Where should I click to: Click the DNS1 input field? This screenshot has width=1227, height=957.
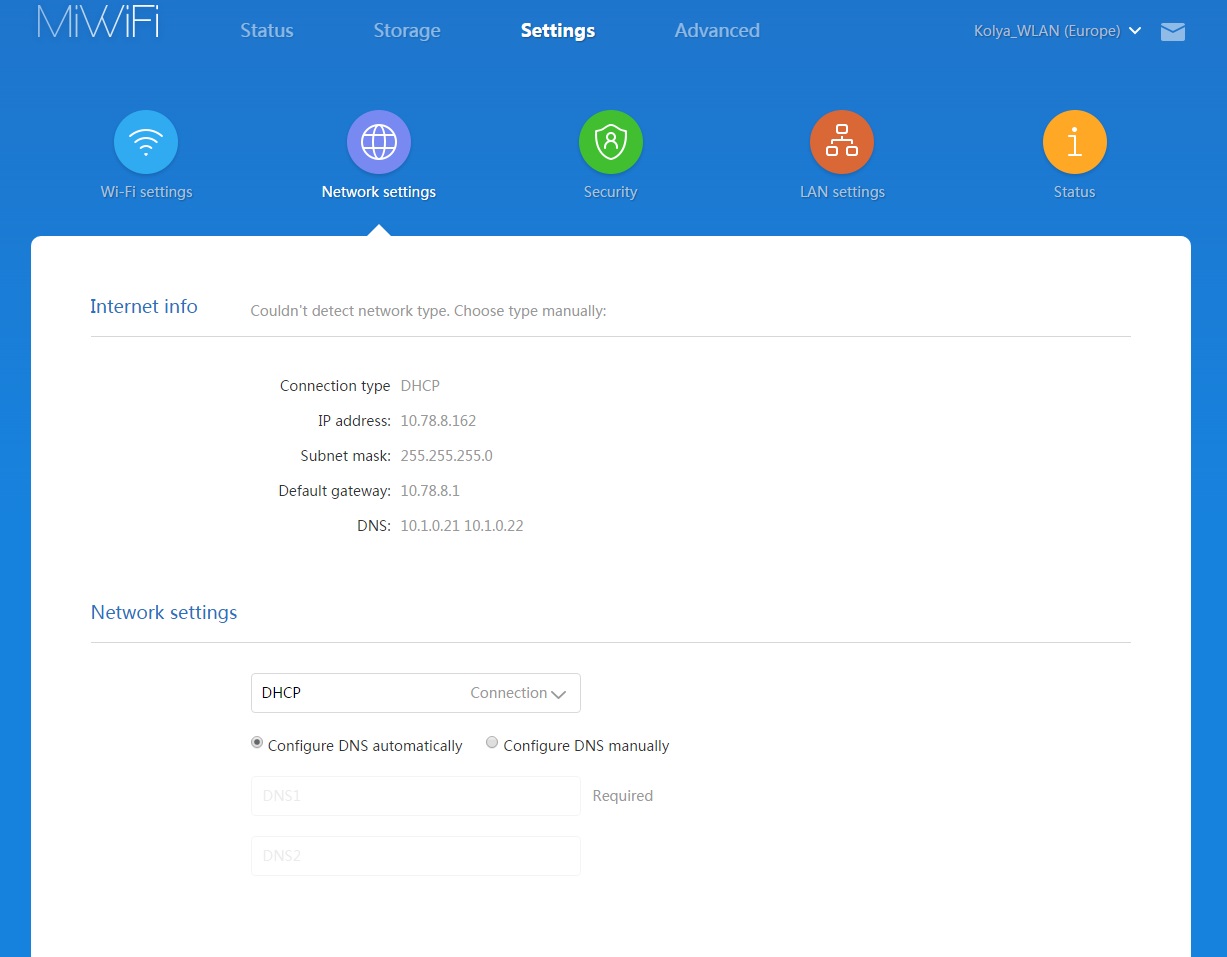pos(415,796)
